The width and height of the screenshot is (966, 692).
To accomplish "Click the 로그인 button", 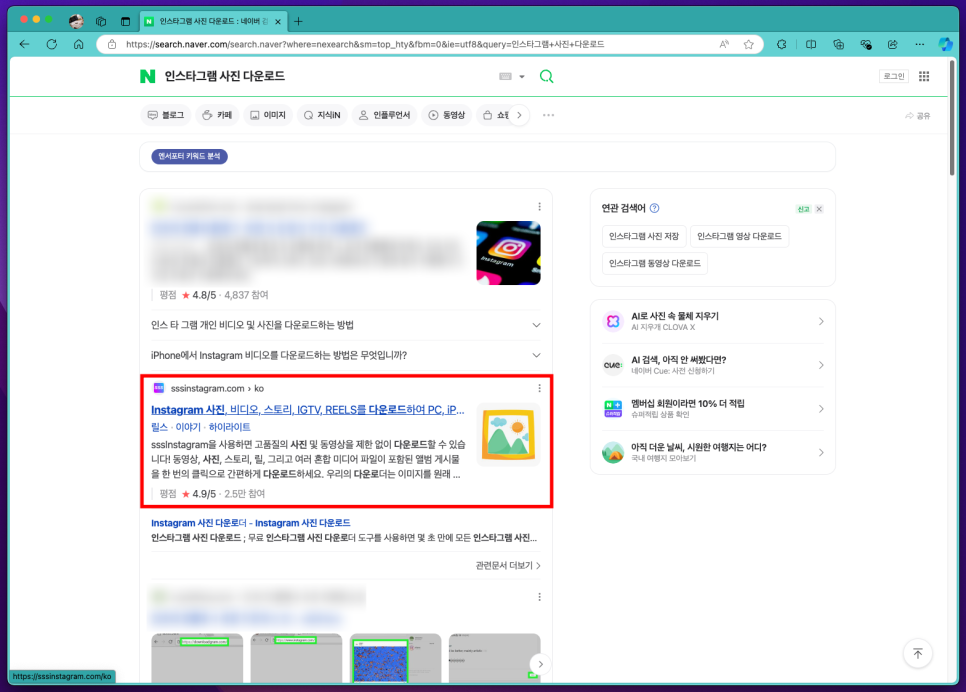I will tap(894, 76).
